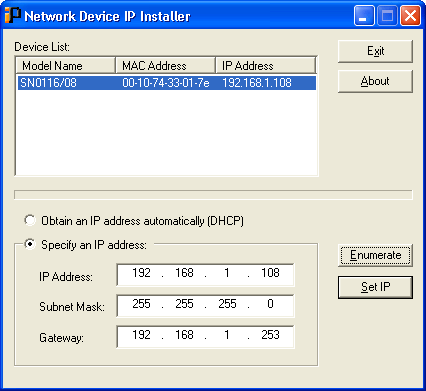Click the IP Address first octet 192
This screenshot has width=426, height=391.
141,273
